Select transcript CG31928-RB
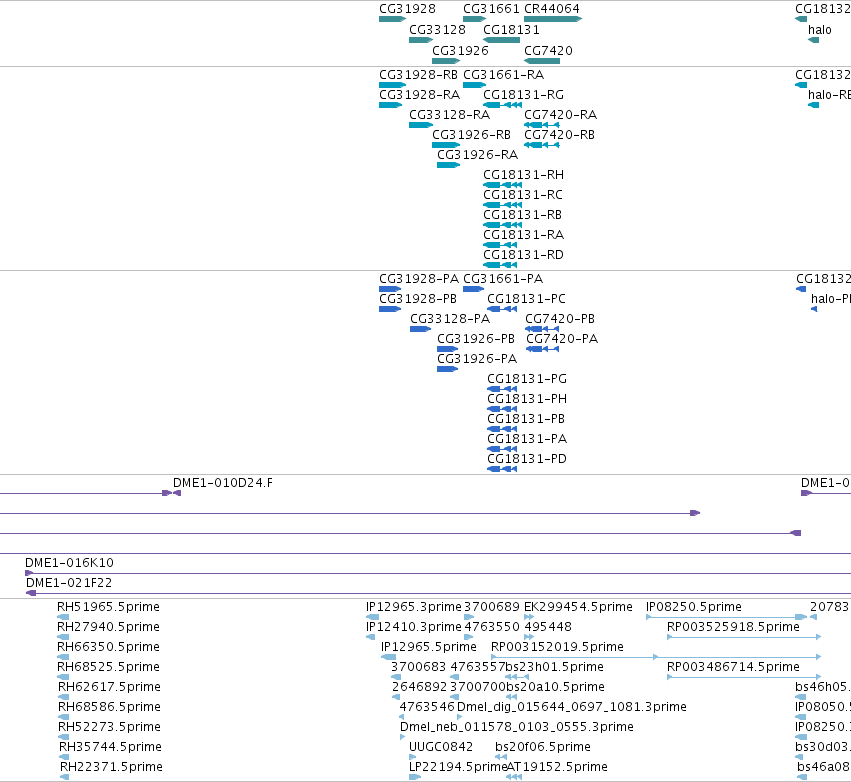Screen dimensions: 851x782 [392, 85]
